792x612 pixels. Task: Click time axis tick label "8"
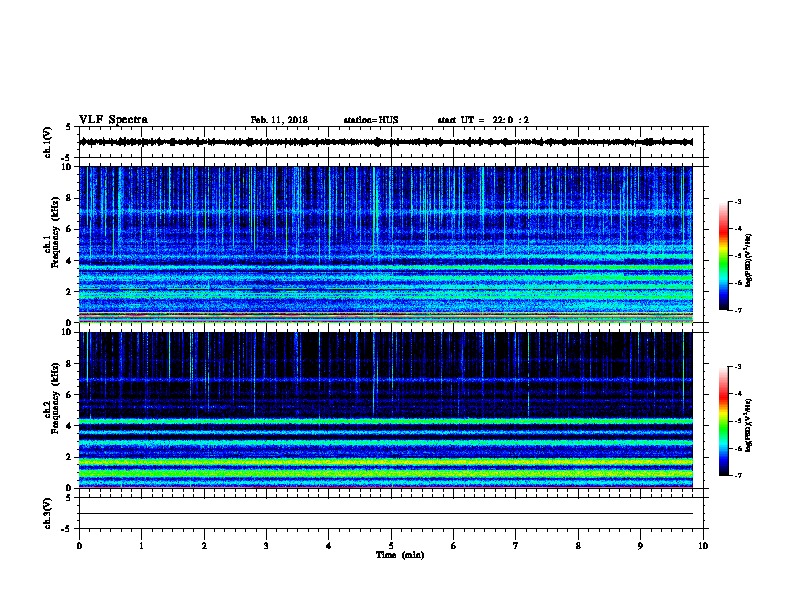[x=578, y=546]
